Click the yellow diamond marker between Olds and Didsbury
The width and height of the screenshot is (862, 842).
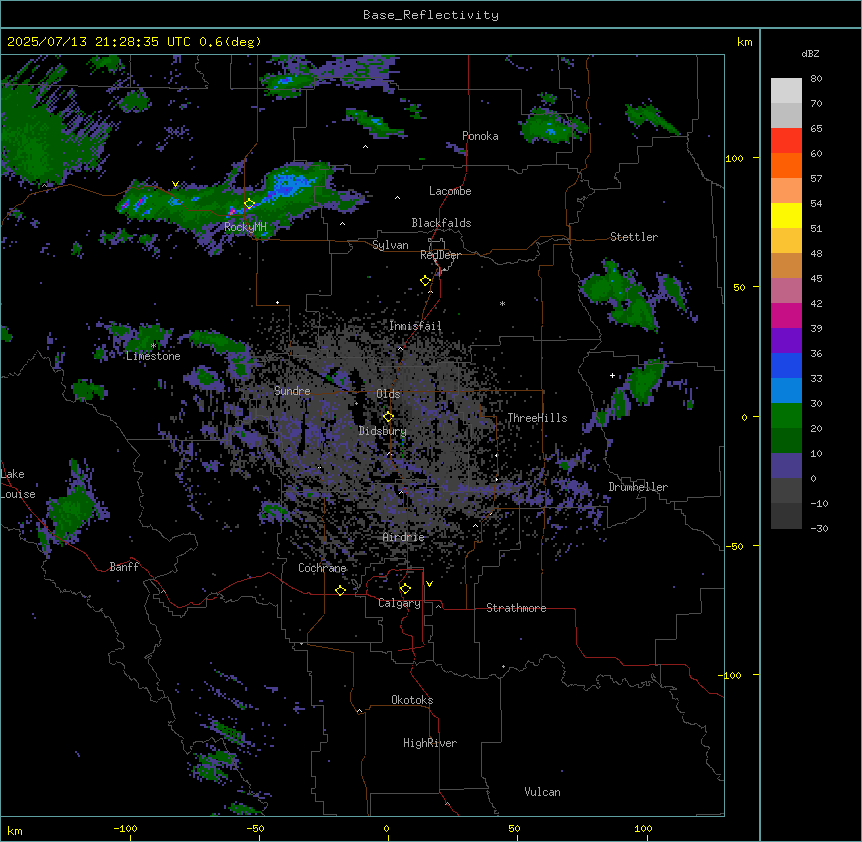[x=389, y=417]
